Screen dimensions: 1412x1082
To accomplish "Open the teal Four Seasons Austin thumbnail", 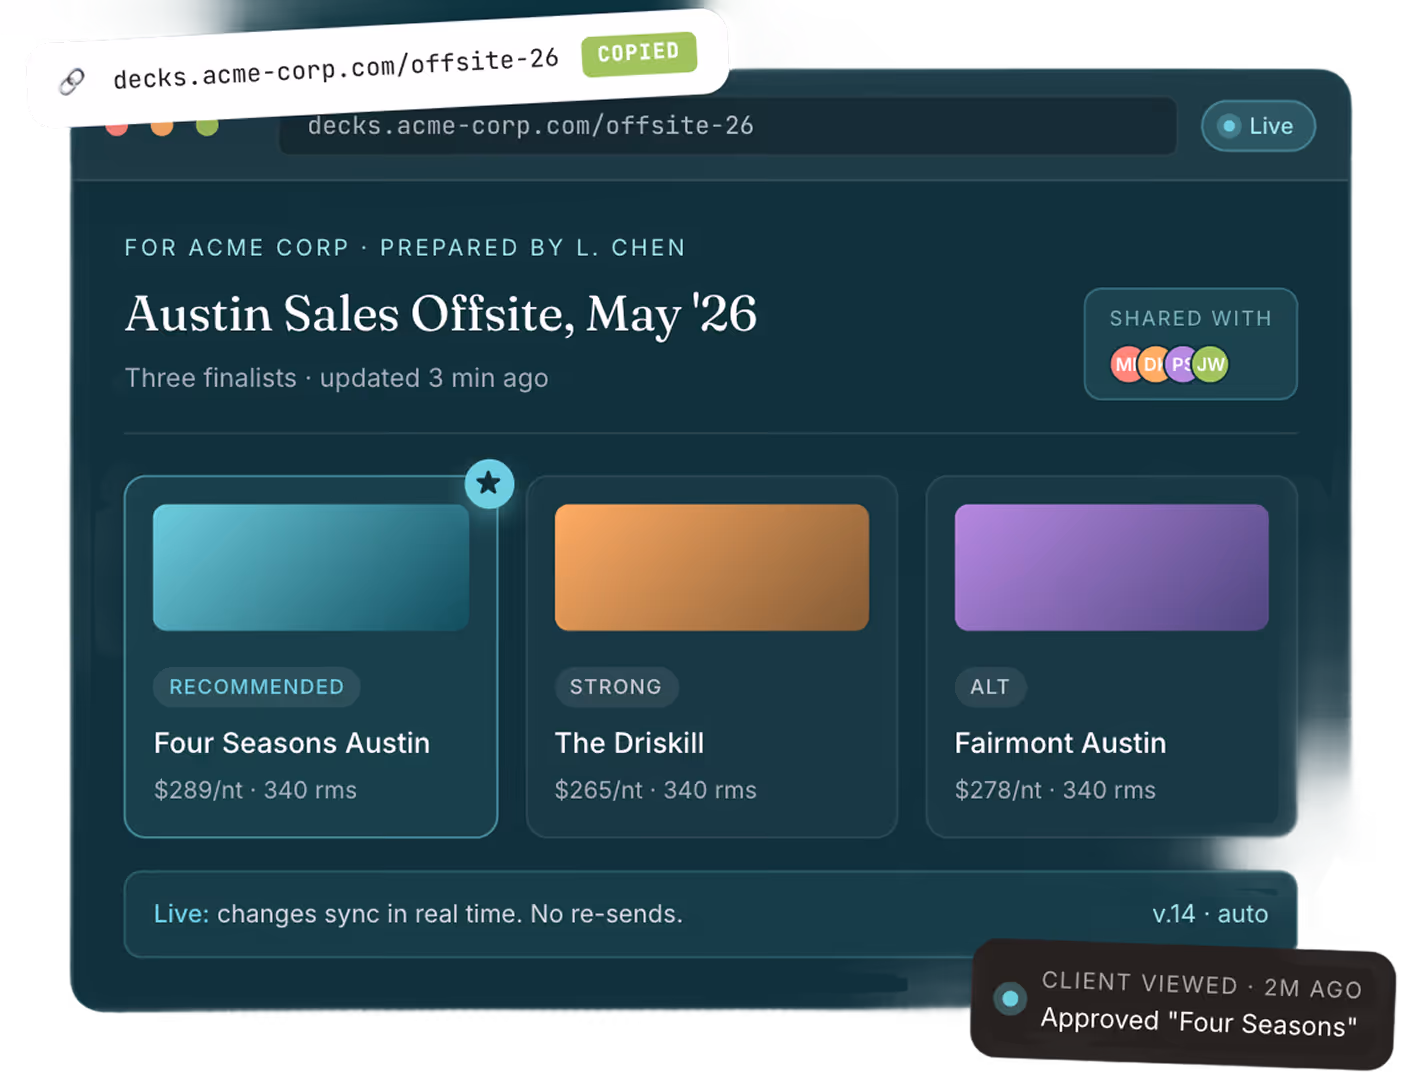I will point(311,567).
